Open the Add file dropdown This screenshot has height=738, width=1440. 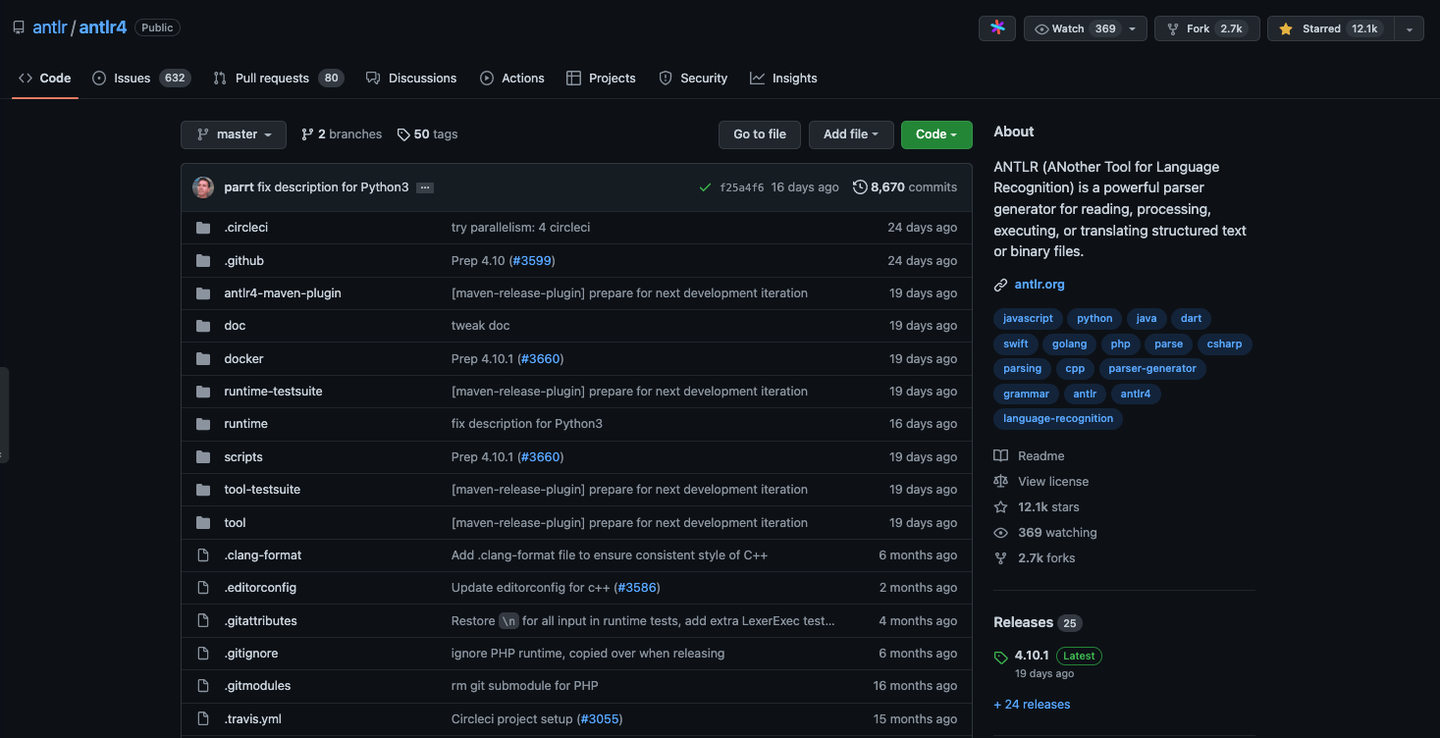pos(851,133)
